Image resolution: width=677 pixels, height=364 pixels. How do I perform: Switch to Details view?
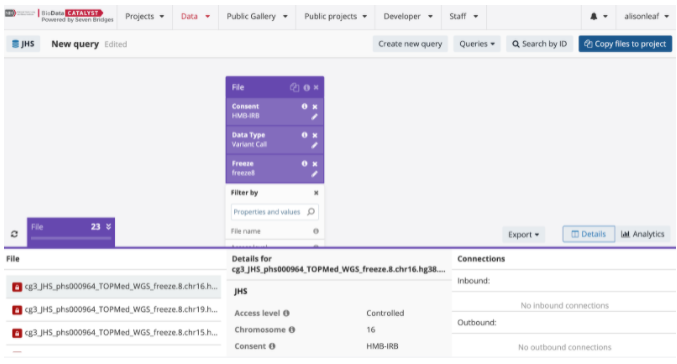pyautogui.click(x=588, y=234)
